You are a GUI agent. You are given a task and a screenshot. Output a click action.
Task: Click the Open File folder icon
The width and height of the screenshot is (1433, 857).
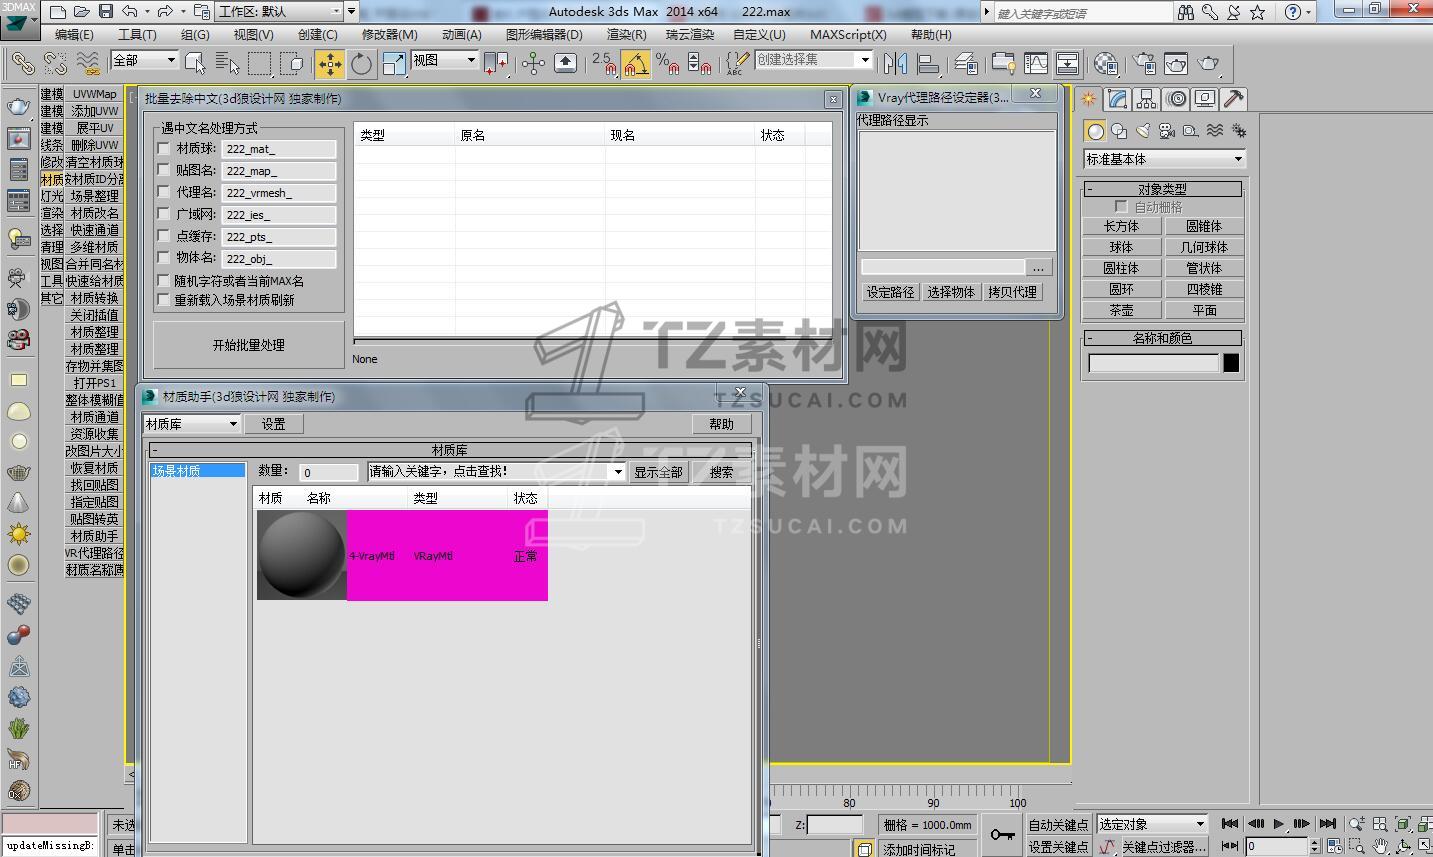click(x=81, y=12)
